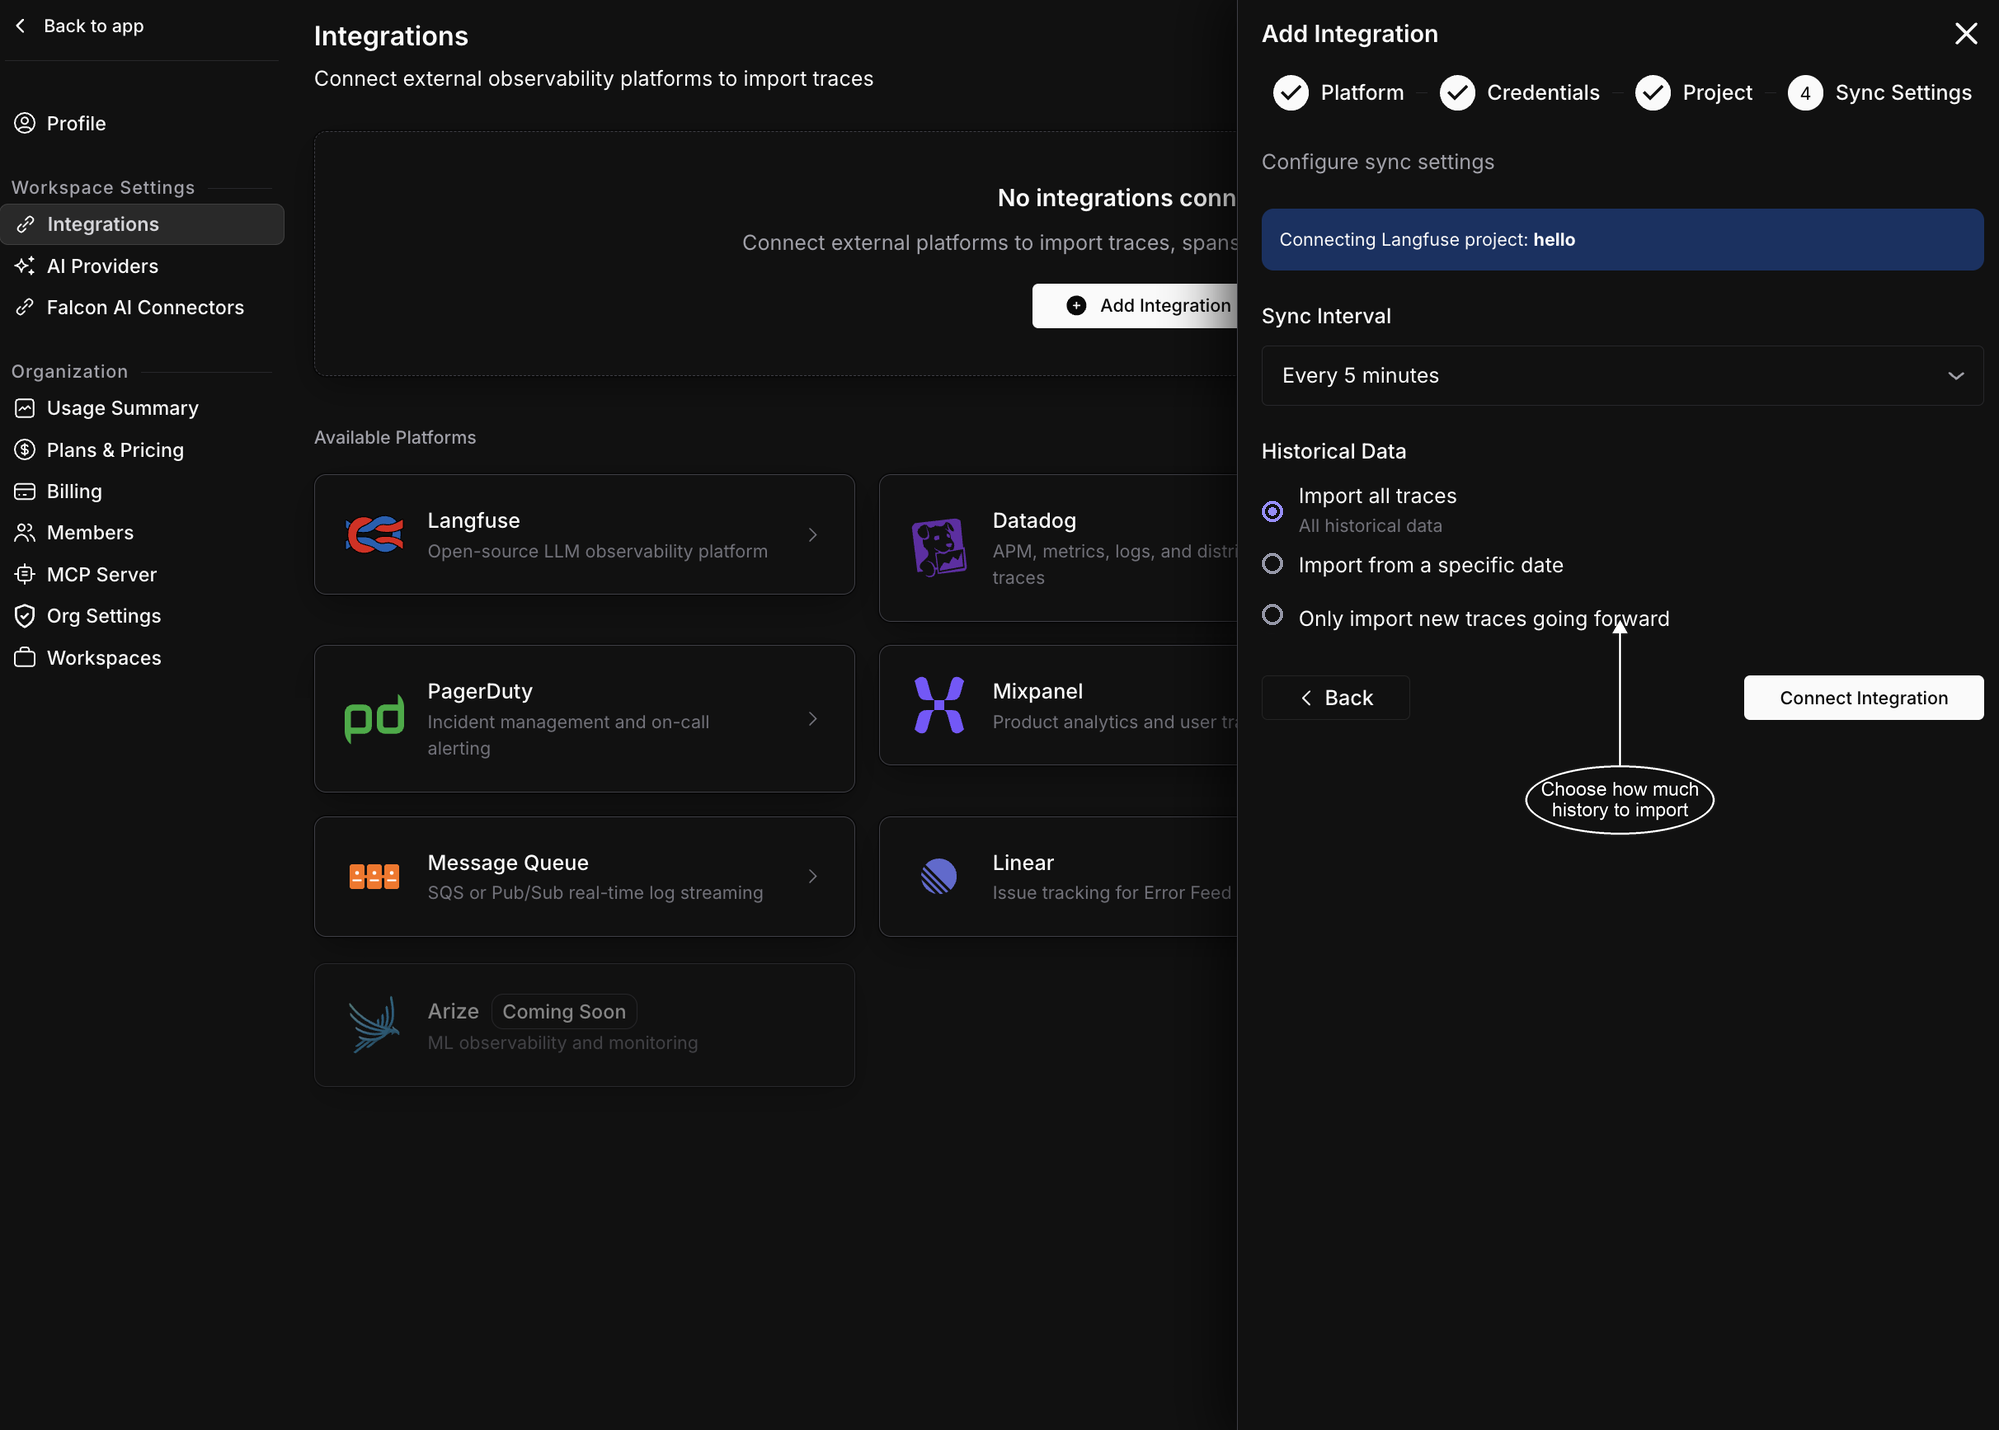Click the Profile user icon
Image resolution: width=1999 pixels, height=1430 pixels.
point(25,123)
